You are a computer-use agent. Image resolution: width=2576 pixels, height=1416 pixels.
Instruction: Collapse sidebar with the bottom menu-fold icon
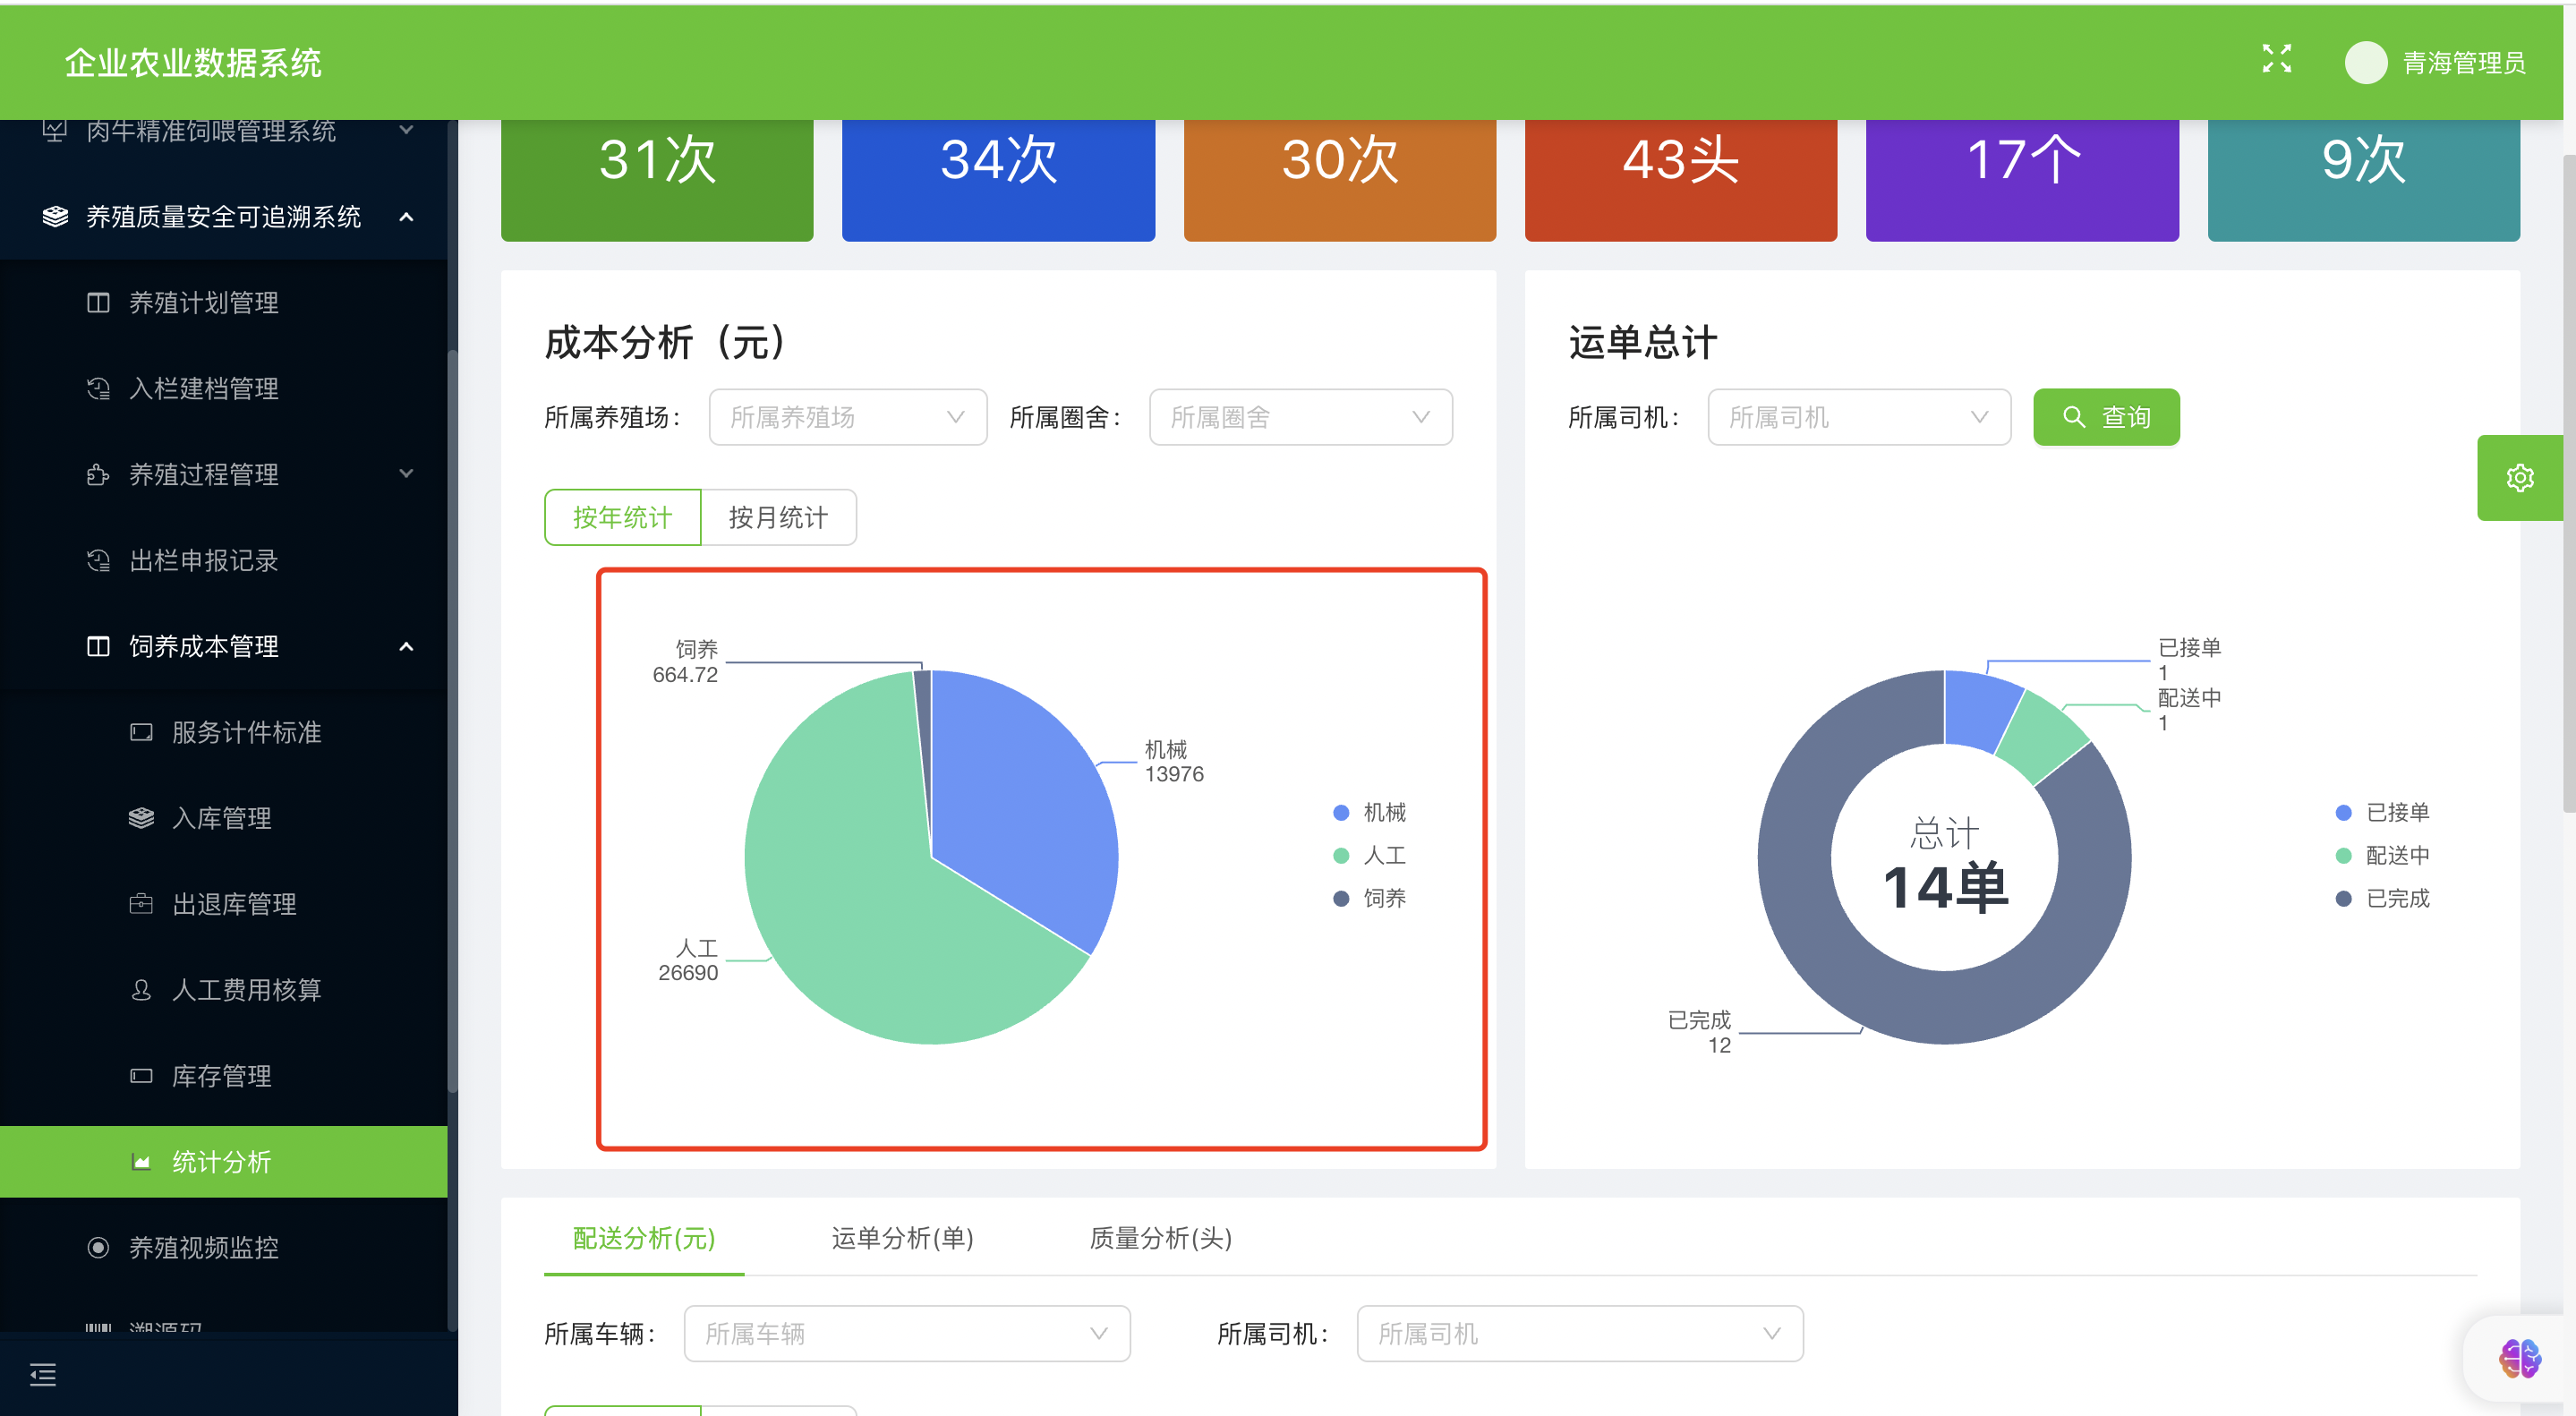(x=43, y=1374)
